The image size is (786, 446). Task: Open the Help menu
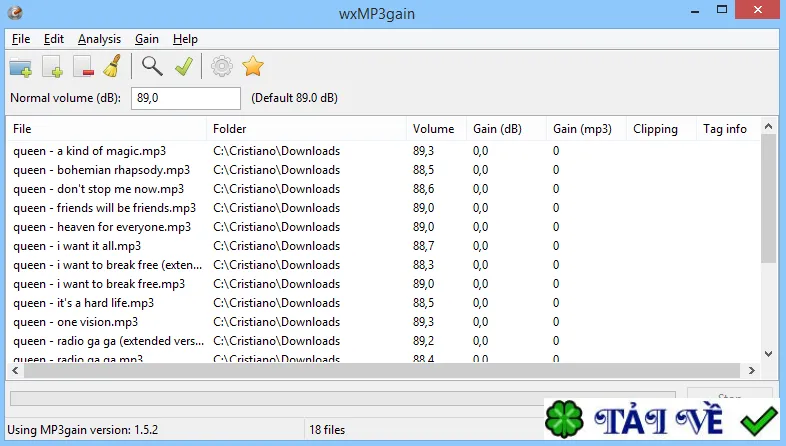[185, 39]
